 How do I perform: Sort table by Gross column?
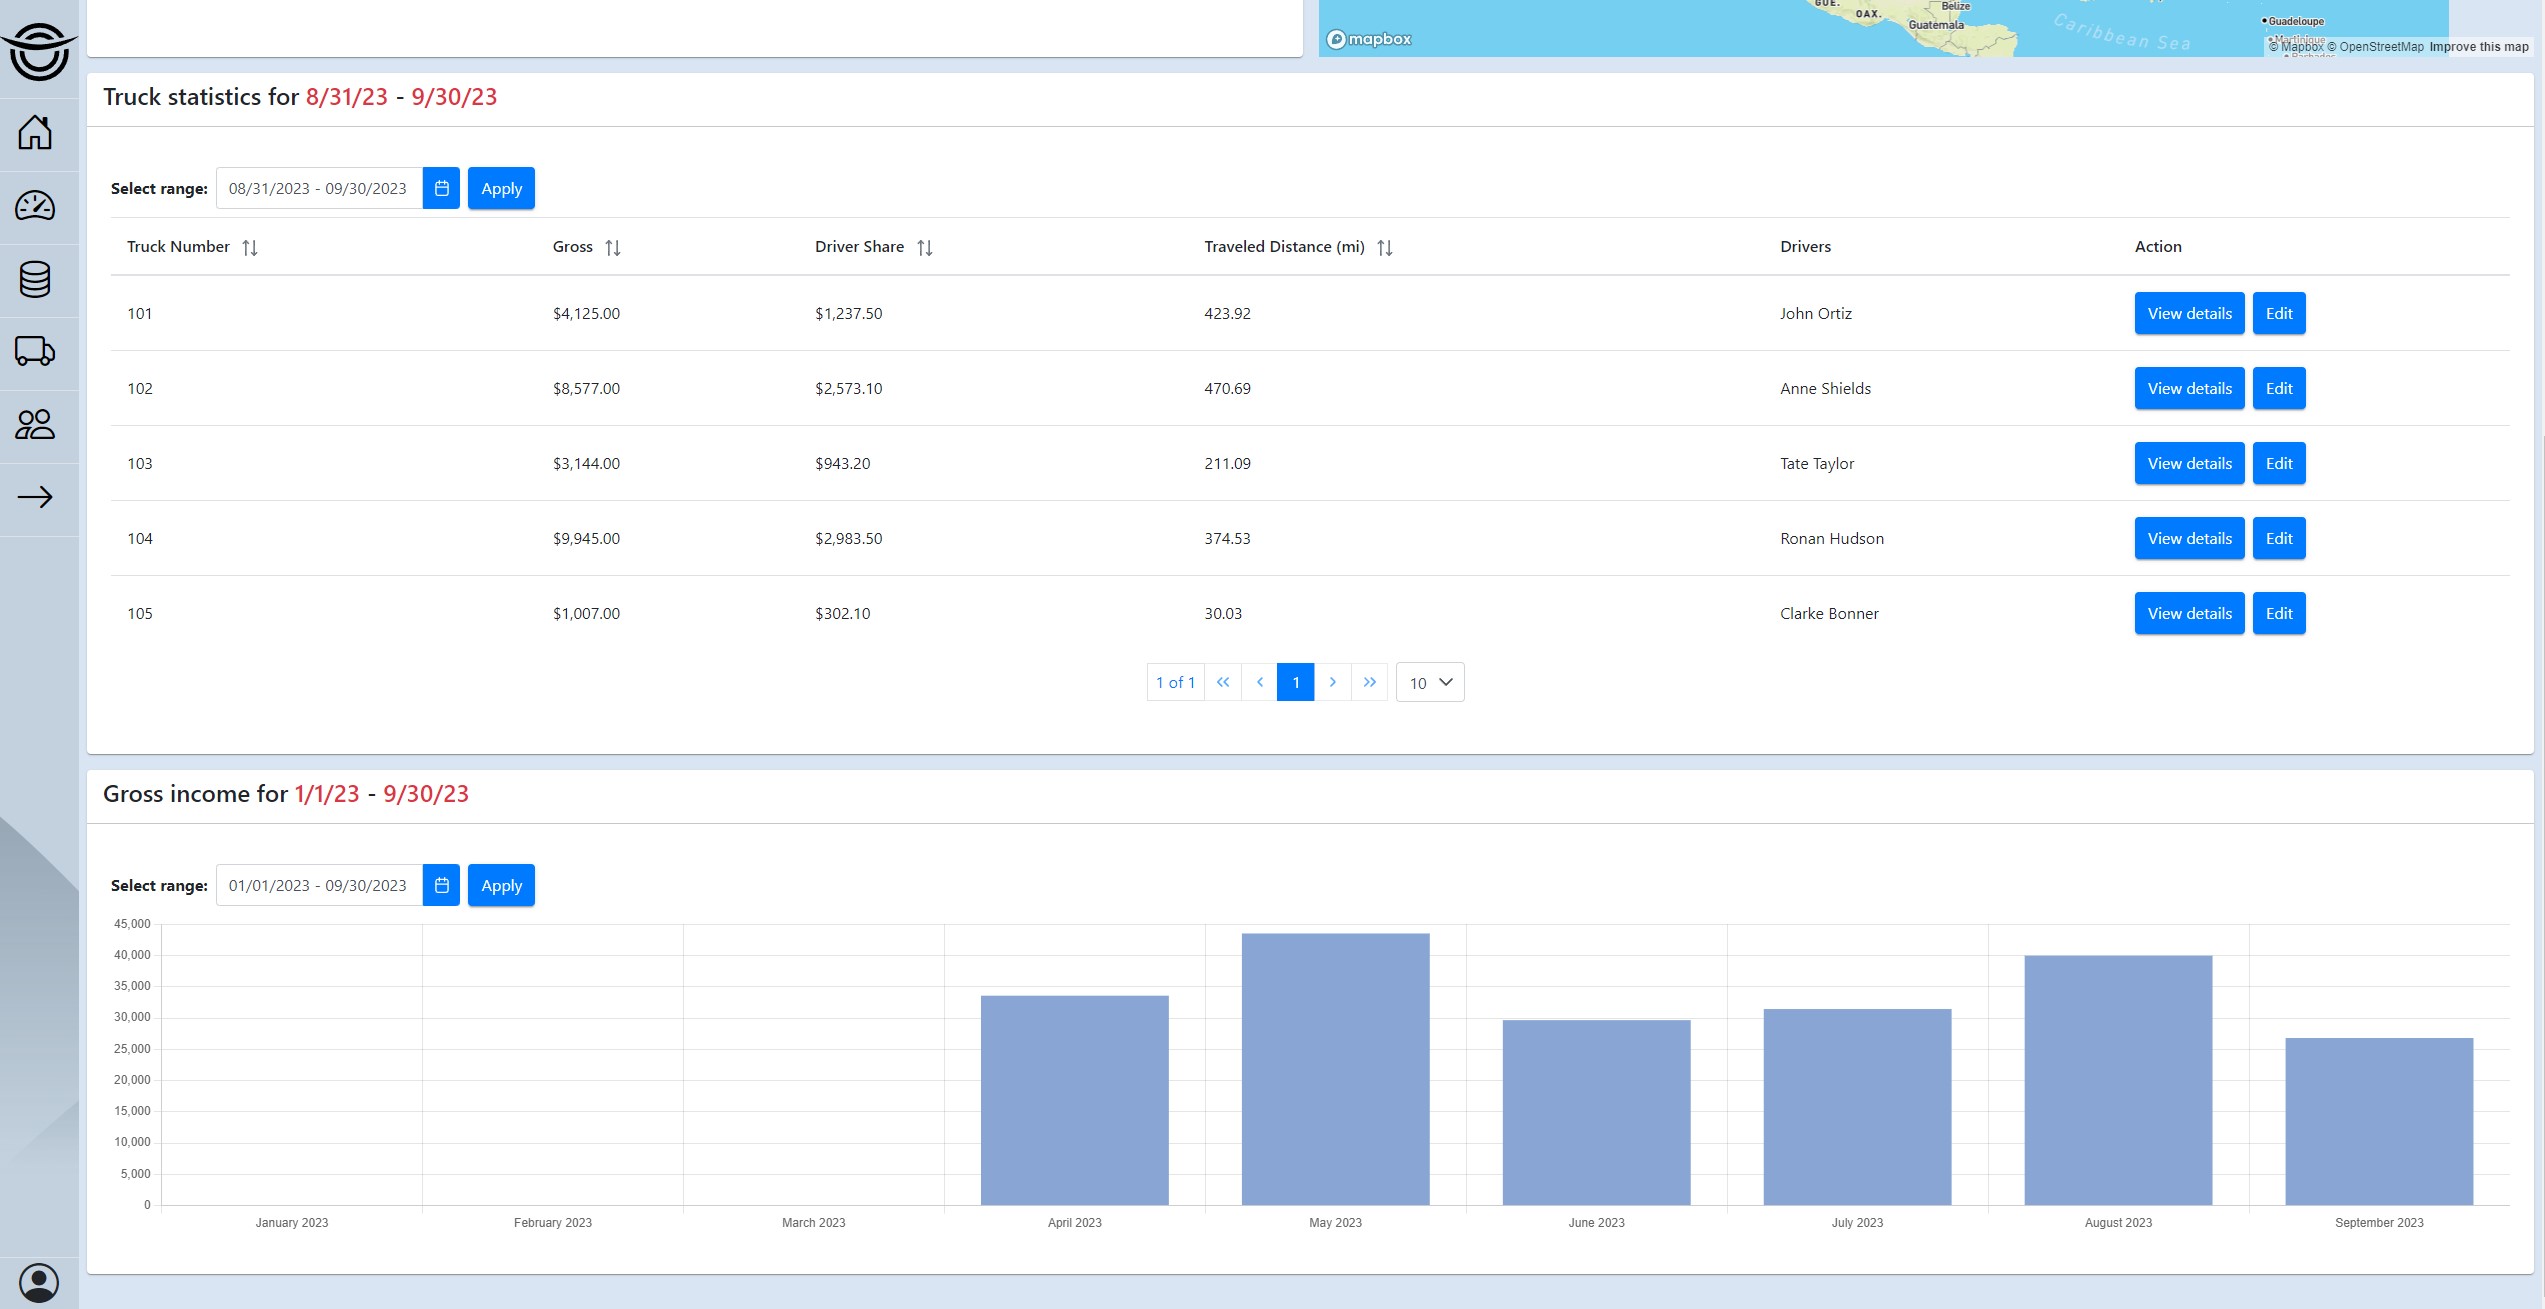pos(613,248)
